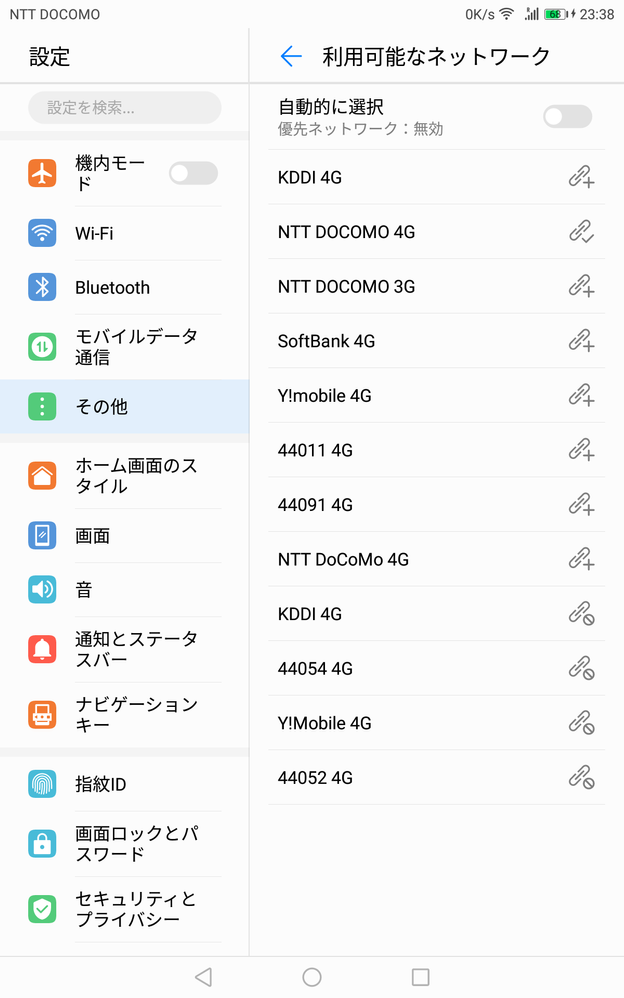The width and height of the screenshot is (624, 998).
Task: Open ホーム画面のスタイル via the home icon
Action: point(42,475)
